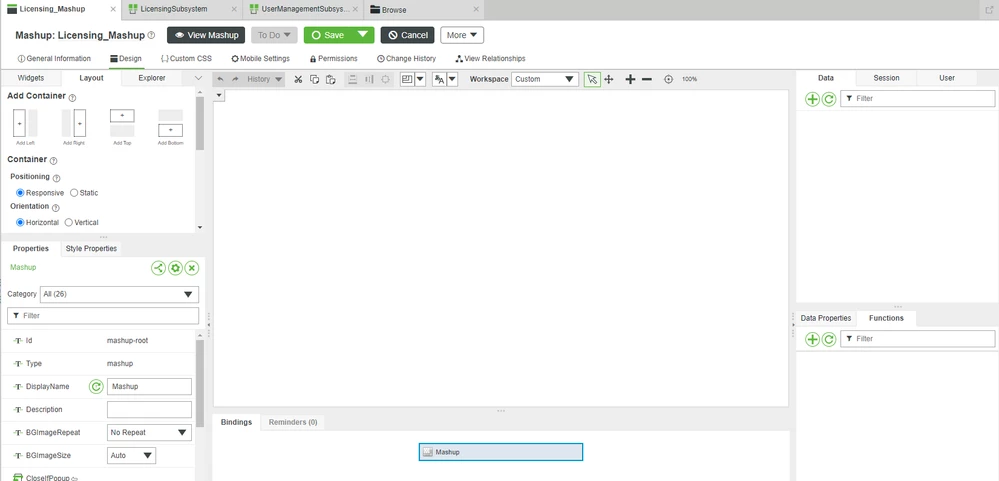The image size is (999, 481).
Task: Add a Function with plus icon
Action: click(812, 339)
